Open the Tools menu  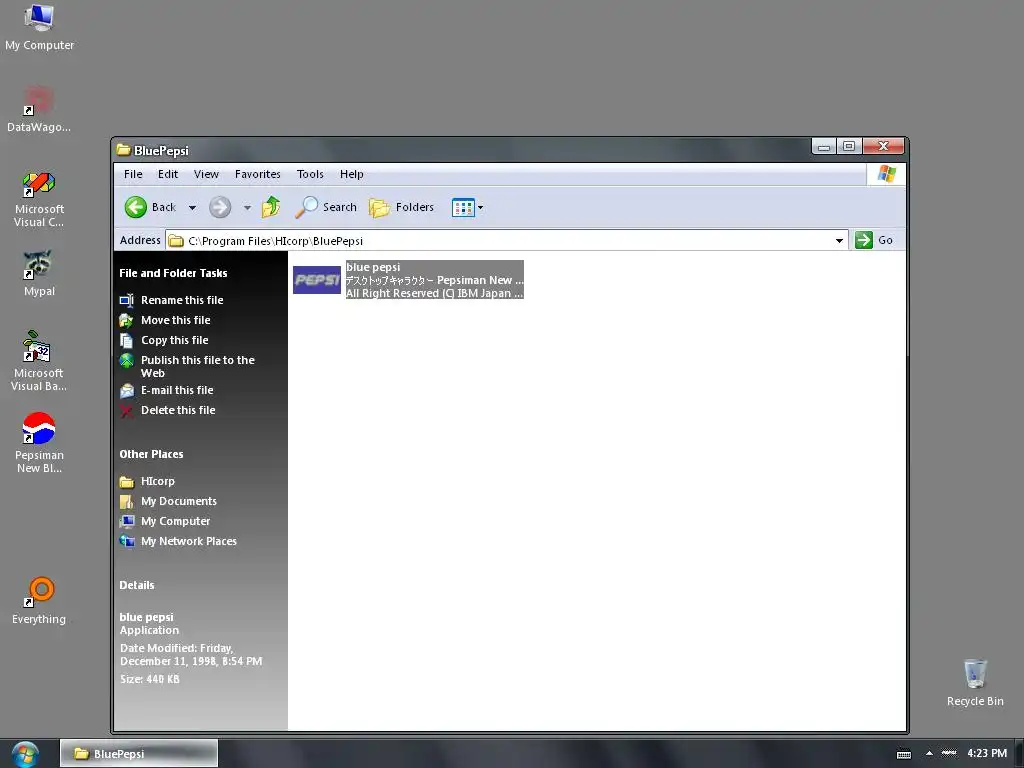coord(310,174)
